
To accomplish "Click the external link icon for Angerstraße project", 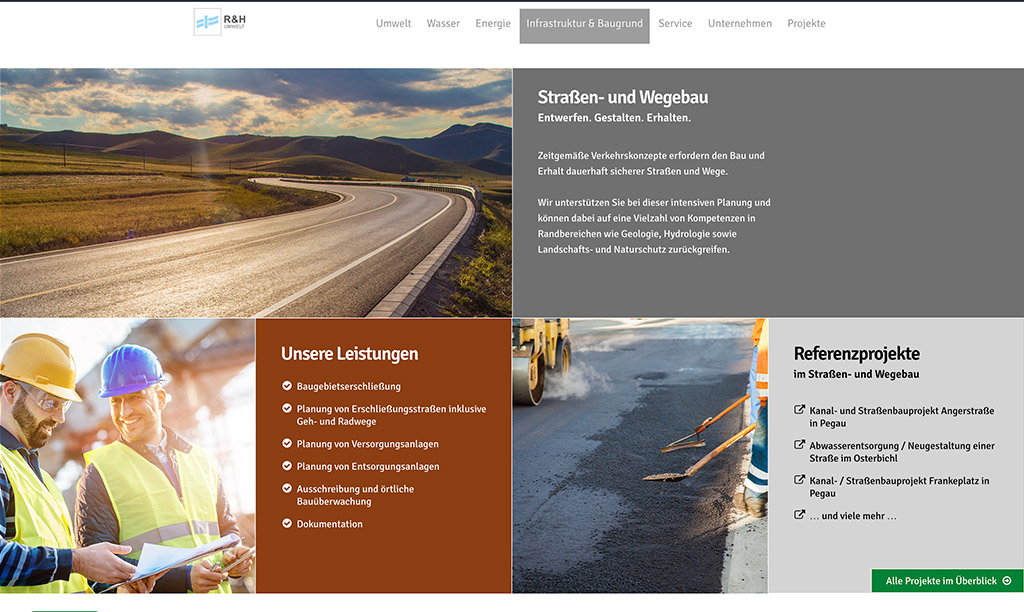I will click(799, 410).
